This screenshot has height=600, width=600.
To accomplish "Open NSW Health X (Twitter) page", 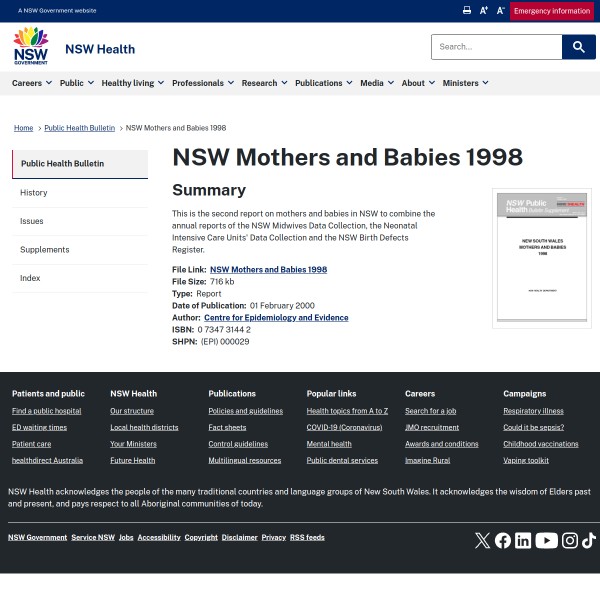I will pyautogui.click(x=482, y=540).
